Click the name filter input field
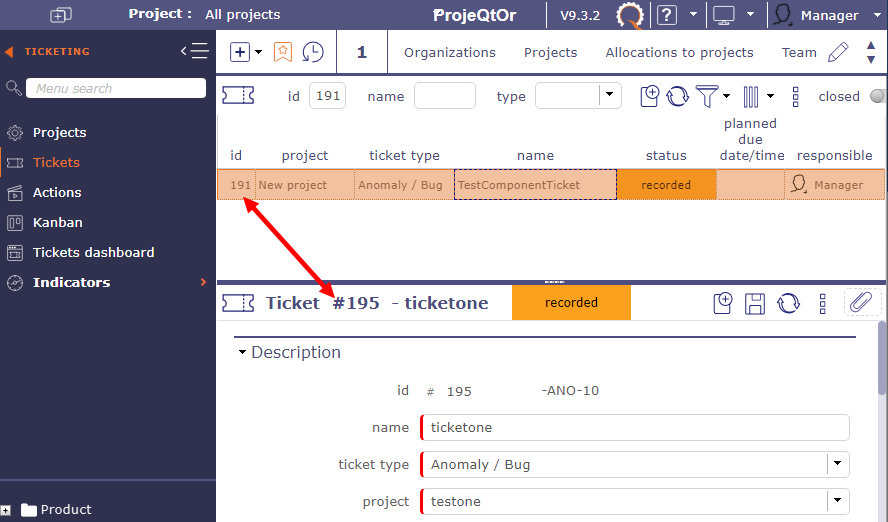 coord(444,96)
